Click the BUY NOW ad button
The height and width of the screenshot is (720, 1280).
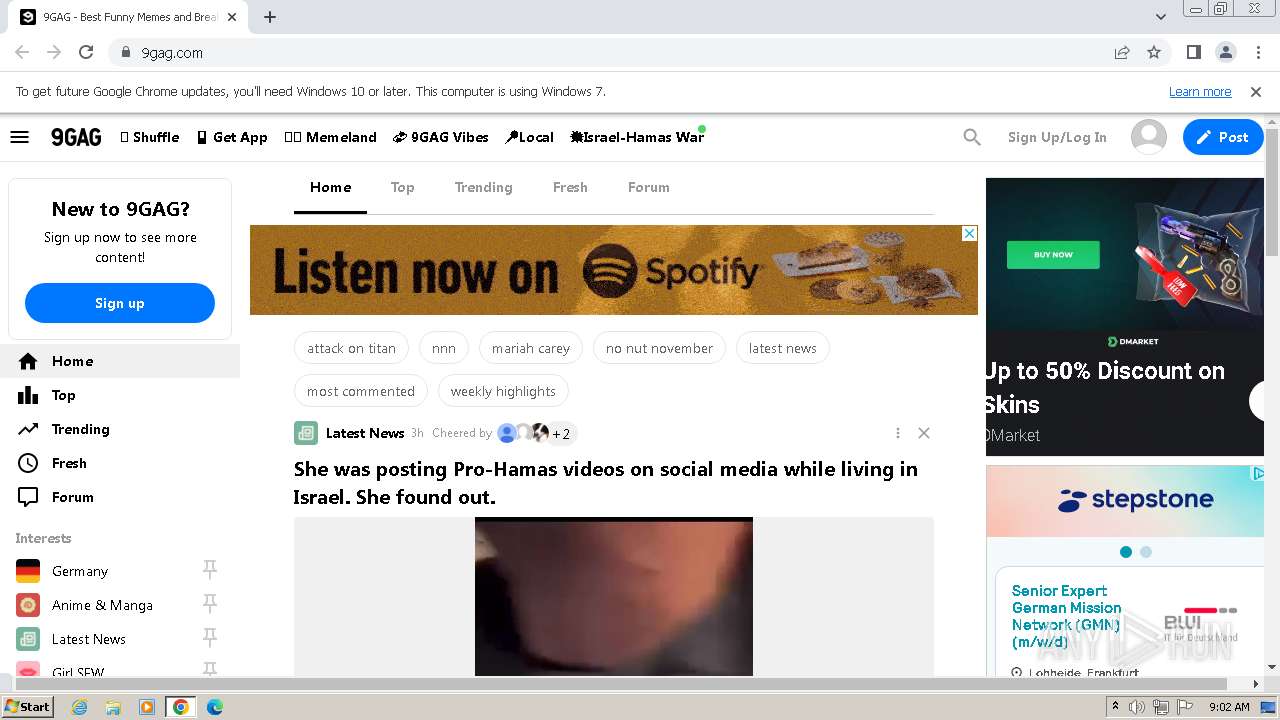click(x=1053, y=254)
